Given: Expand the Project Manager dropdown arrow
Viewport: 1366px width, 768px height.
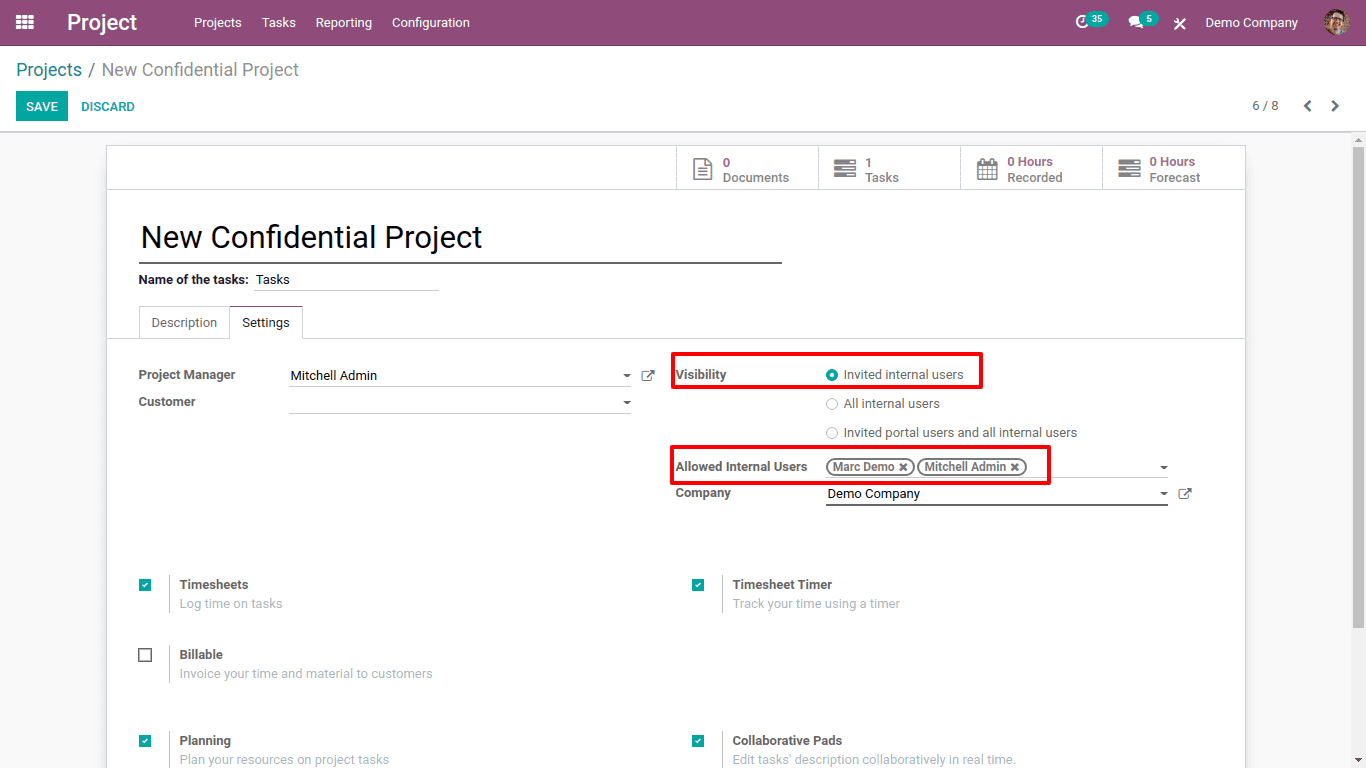Looking at the screenshot, I should (x=627, y=376).
